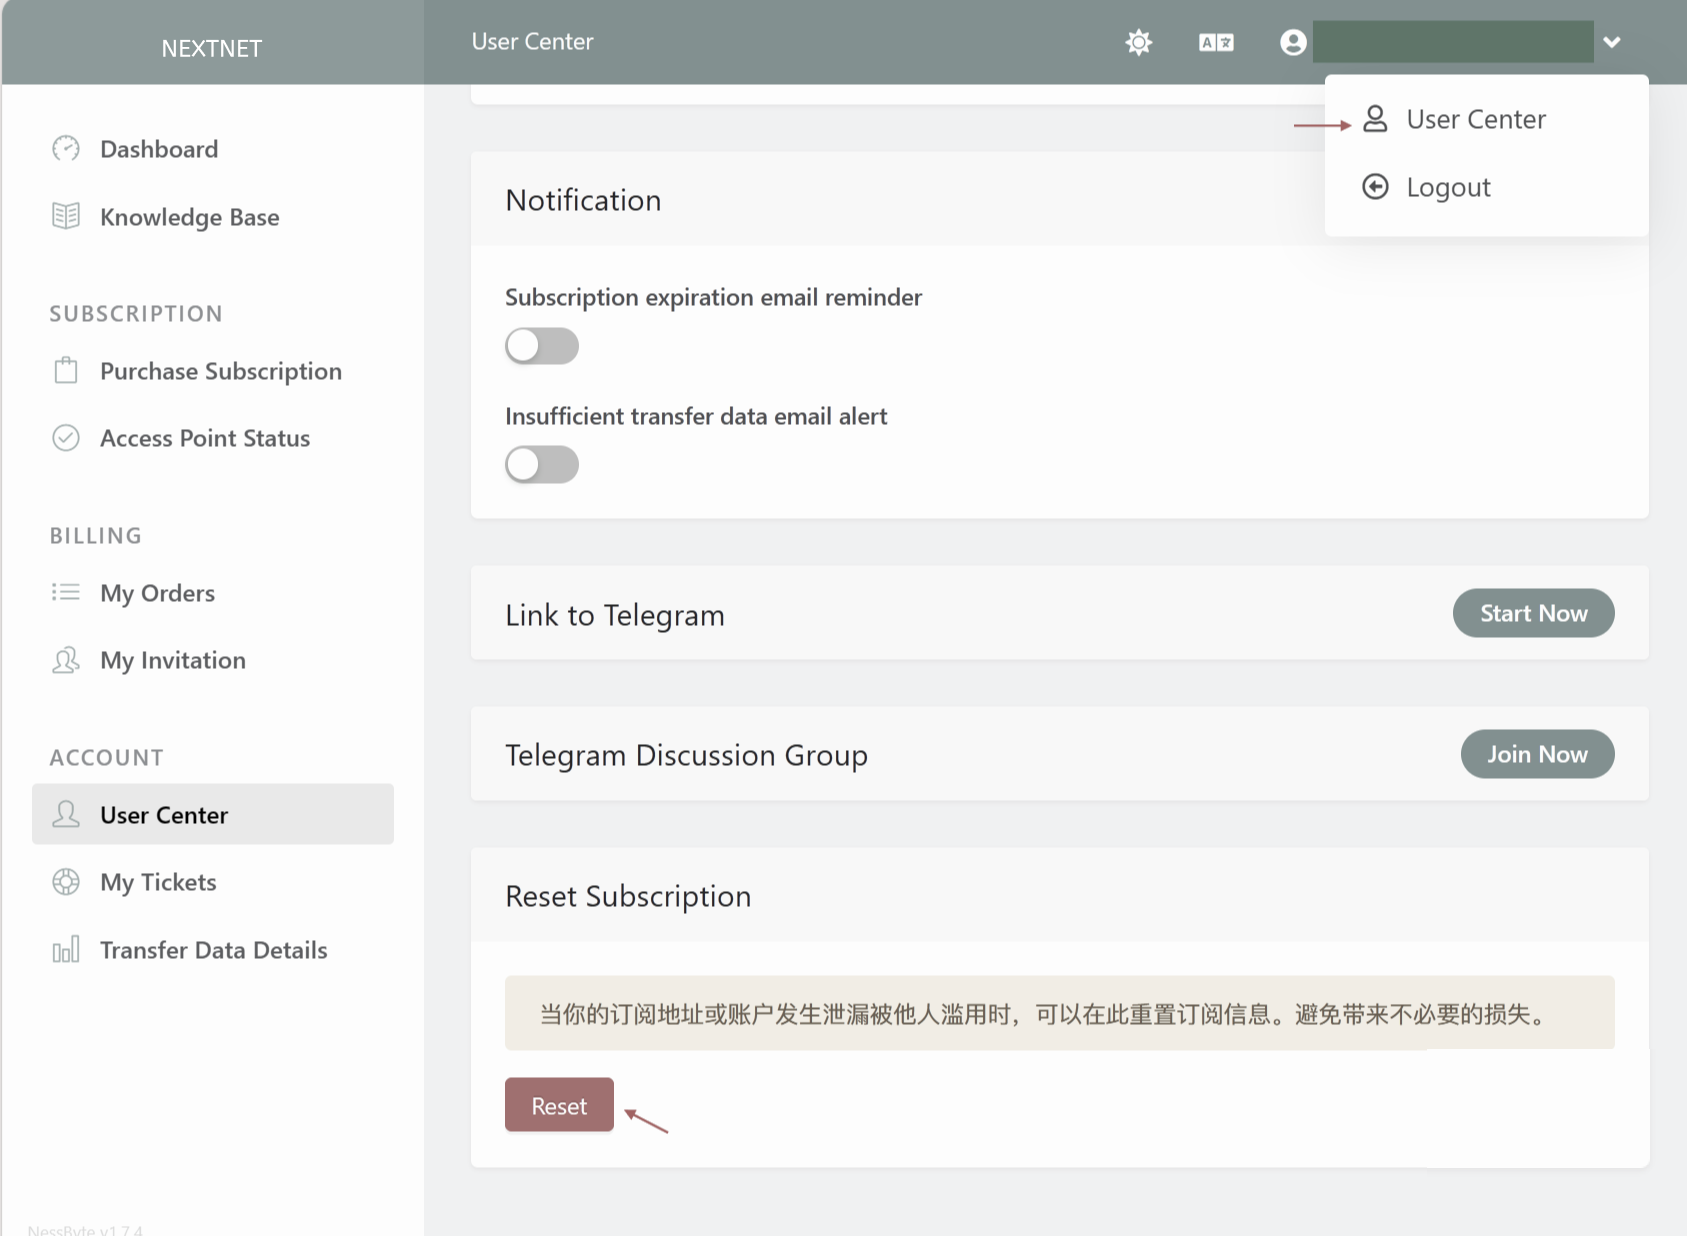The height and width of the screenshot is (1236, 1687).
Task: Open Access Point Status page
Action: point(213,438)
